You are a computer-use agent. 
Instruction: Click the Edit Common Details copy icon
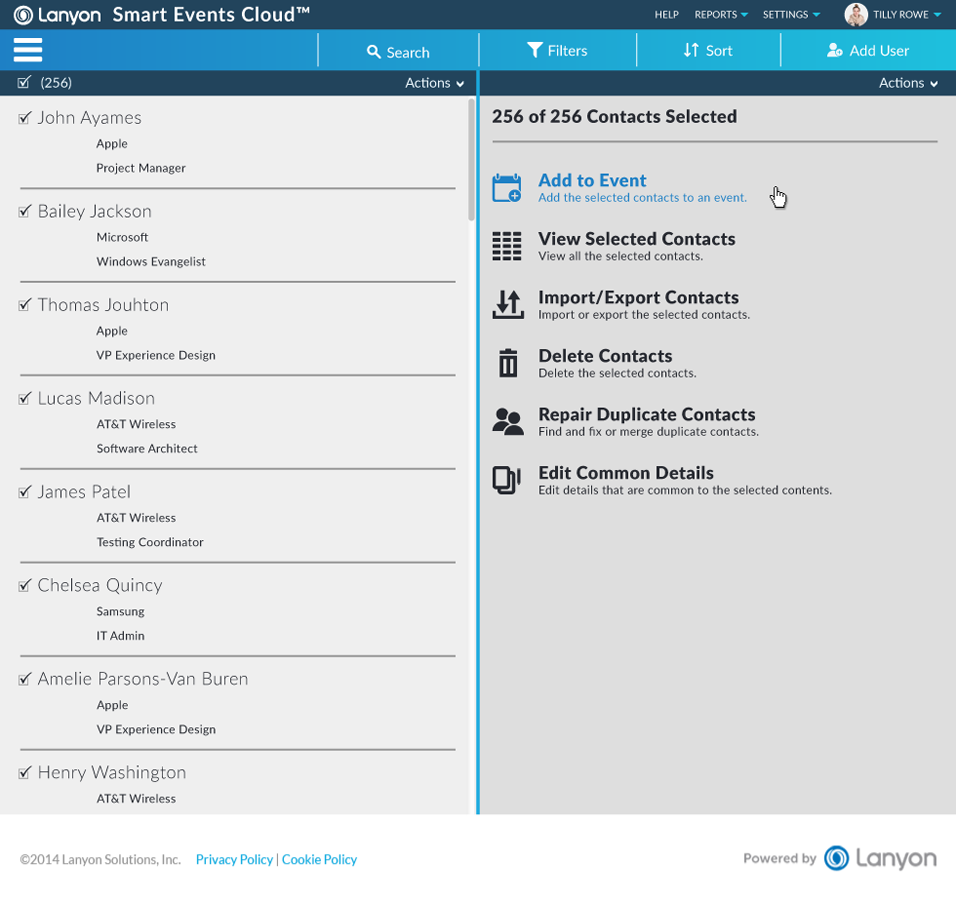[507, 480]
